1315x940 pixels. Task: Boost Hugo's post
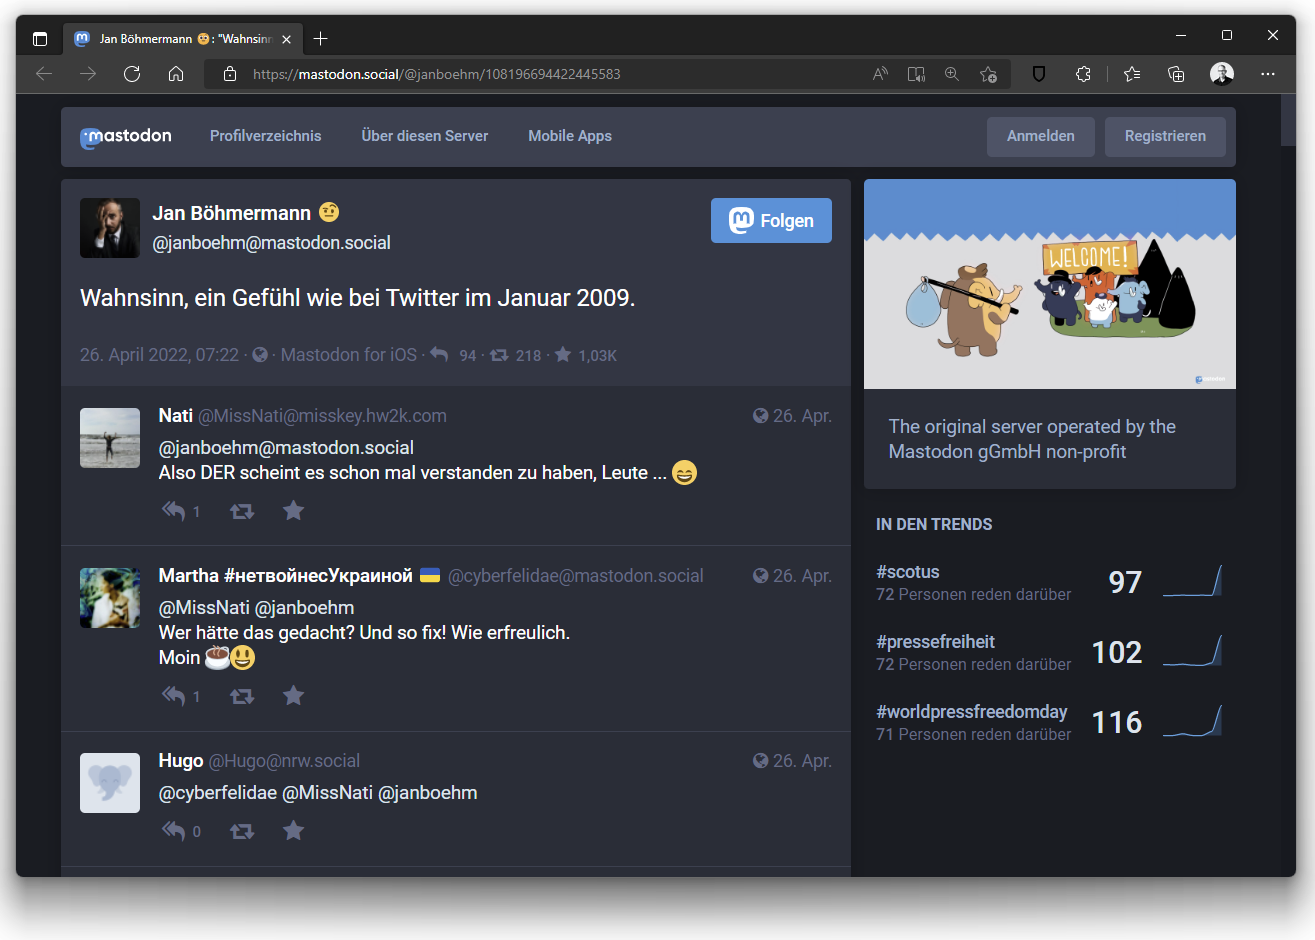click(242, 831)
